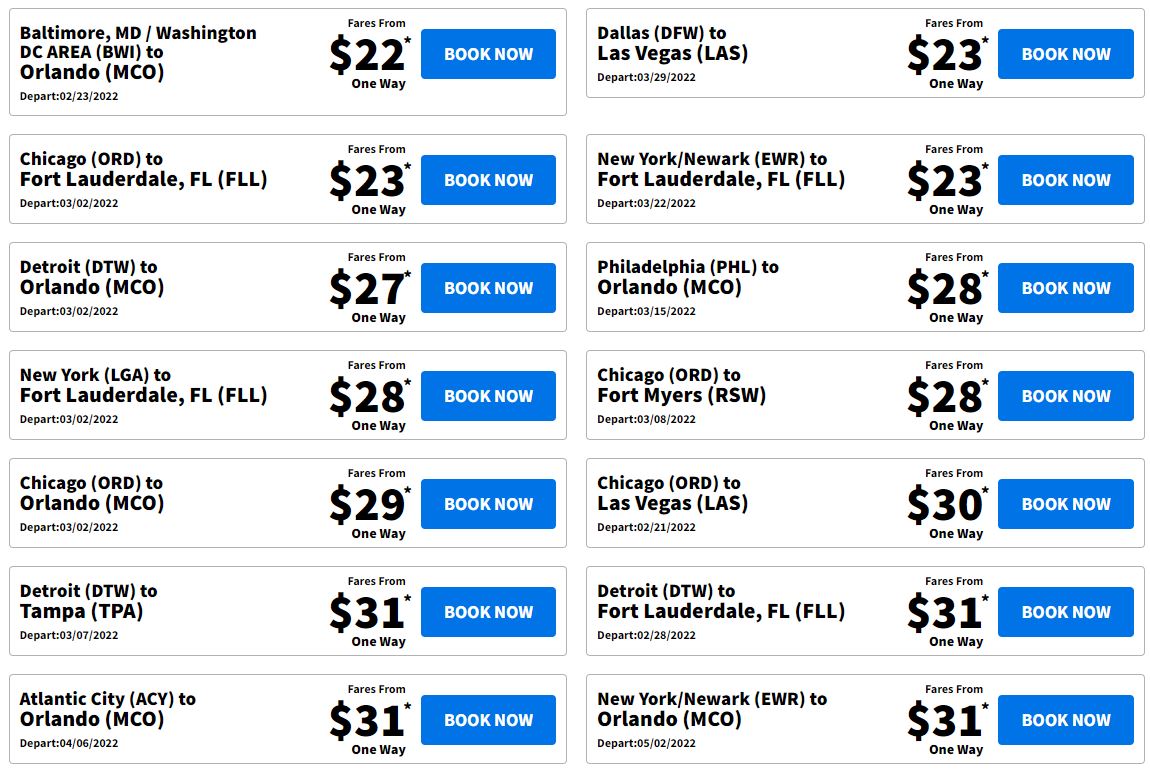Book Detroit to Orlando $27 fare
Viewport: 1150px width, 778px height.
click(488, 287)
